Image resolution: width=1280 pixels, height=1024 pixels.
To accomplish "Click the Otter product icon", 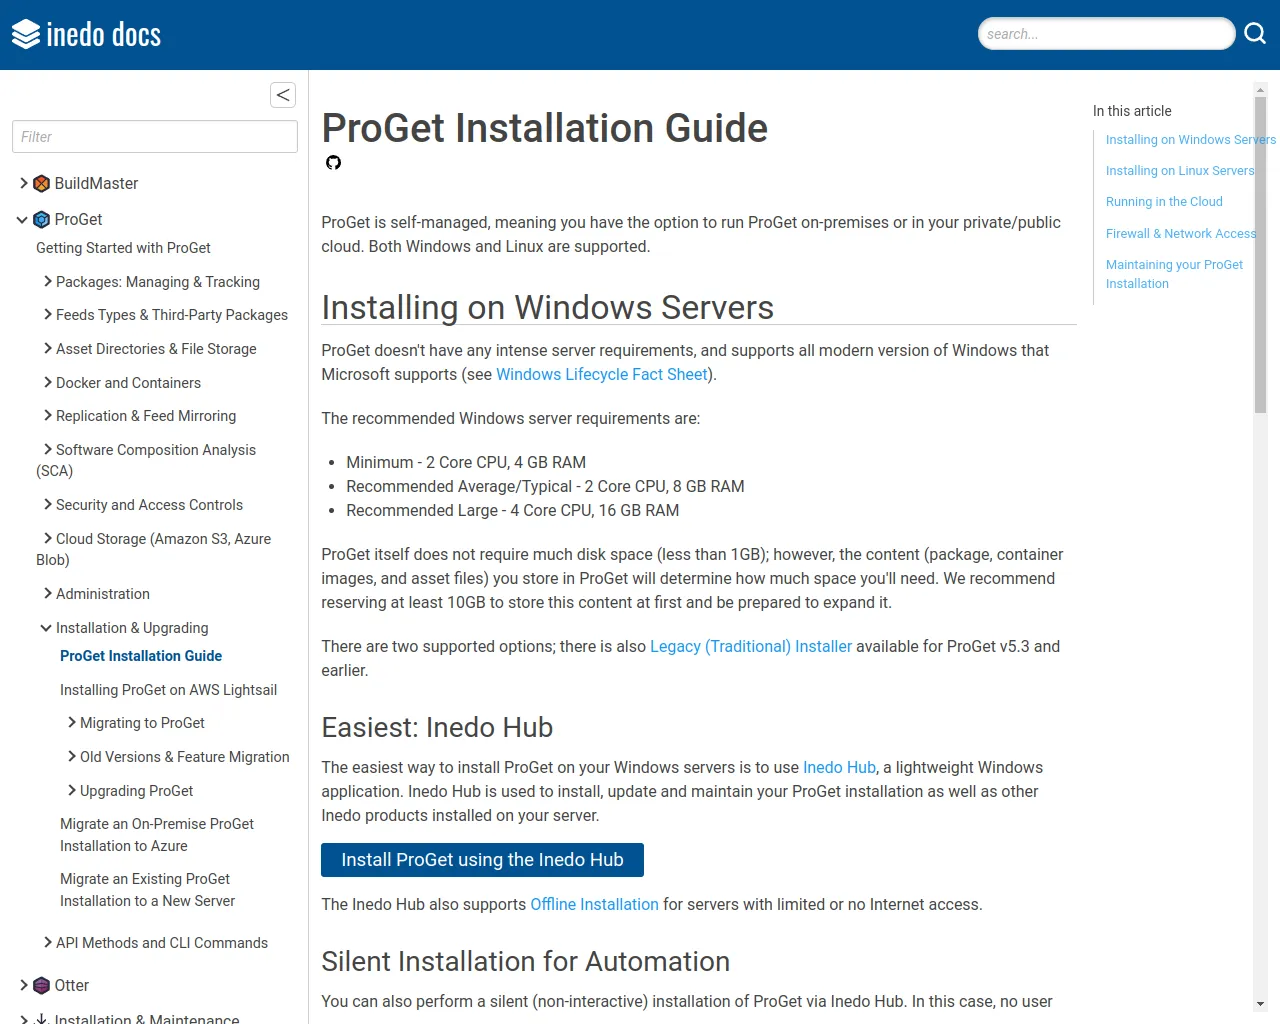I will (42, 986).
